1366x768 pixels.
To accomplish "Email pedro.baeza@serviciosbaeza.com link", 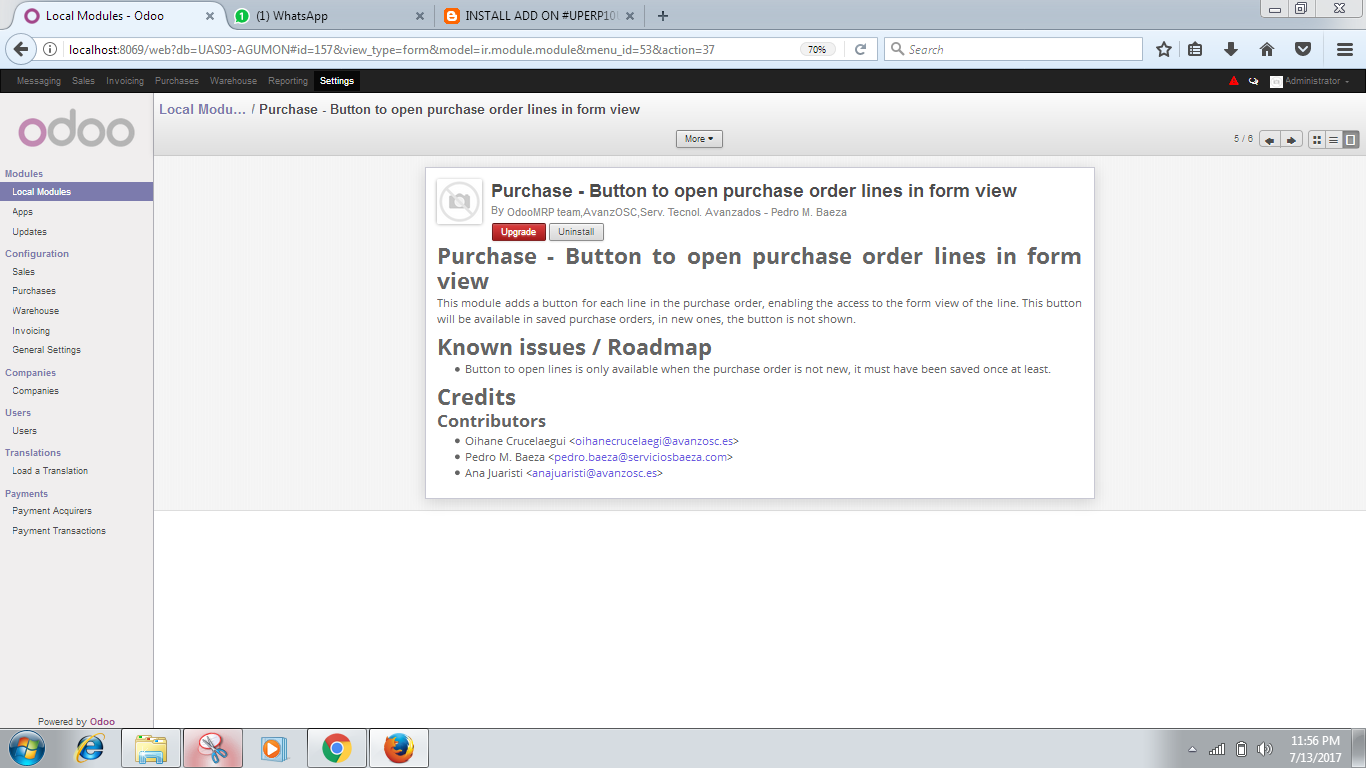I will [x=641, y=457].
